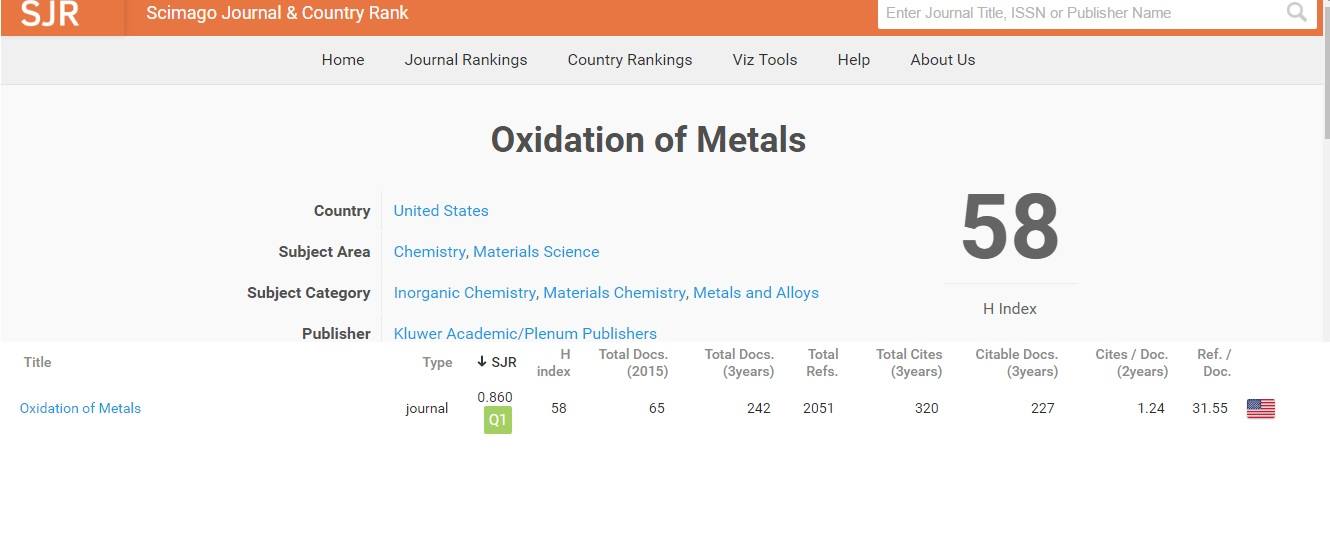This screenshot has height=555, width=1330.
Task: Click the United States flag icon
Action: pos(1260,408)
